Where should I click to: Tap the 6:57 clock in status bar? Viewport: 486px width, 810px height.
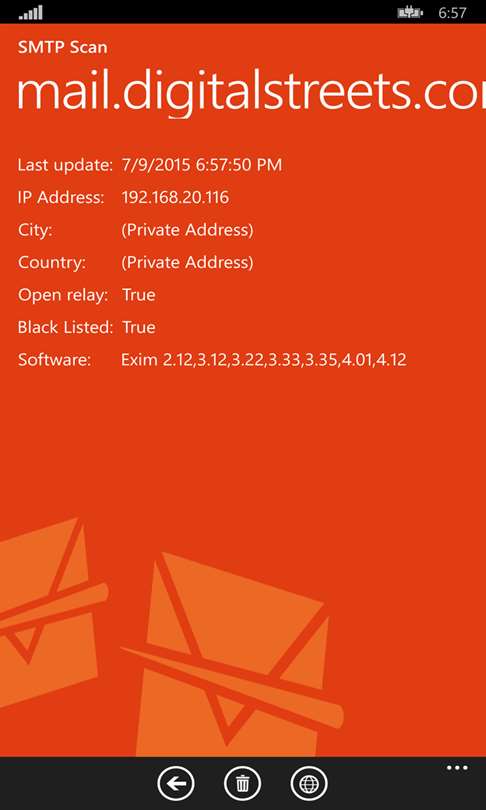click(452, 13)
